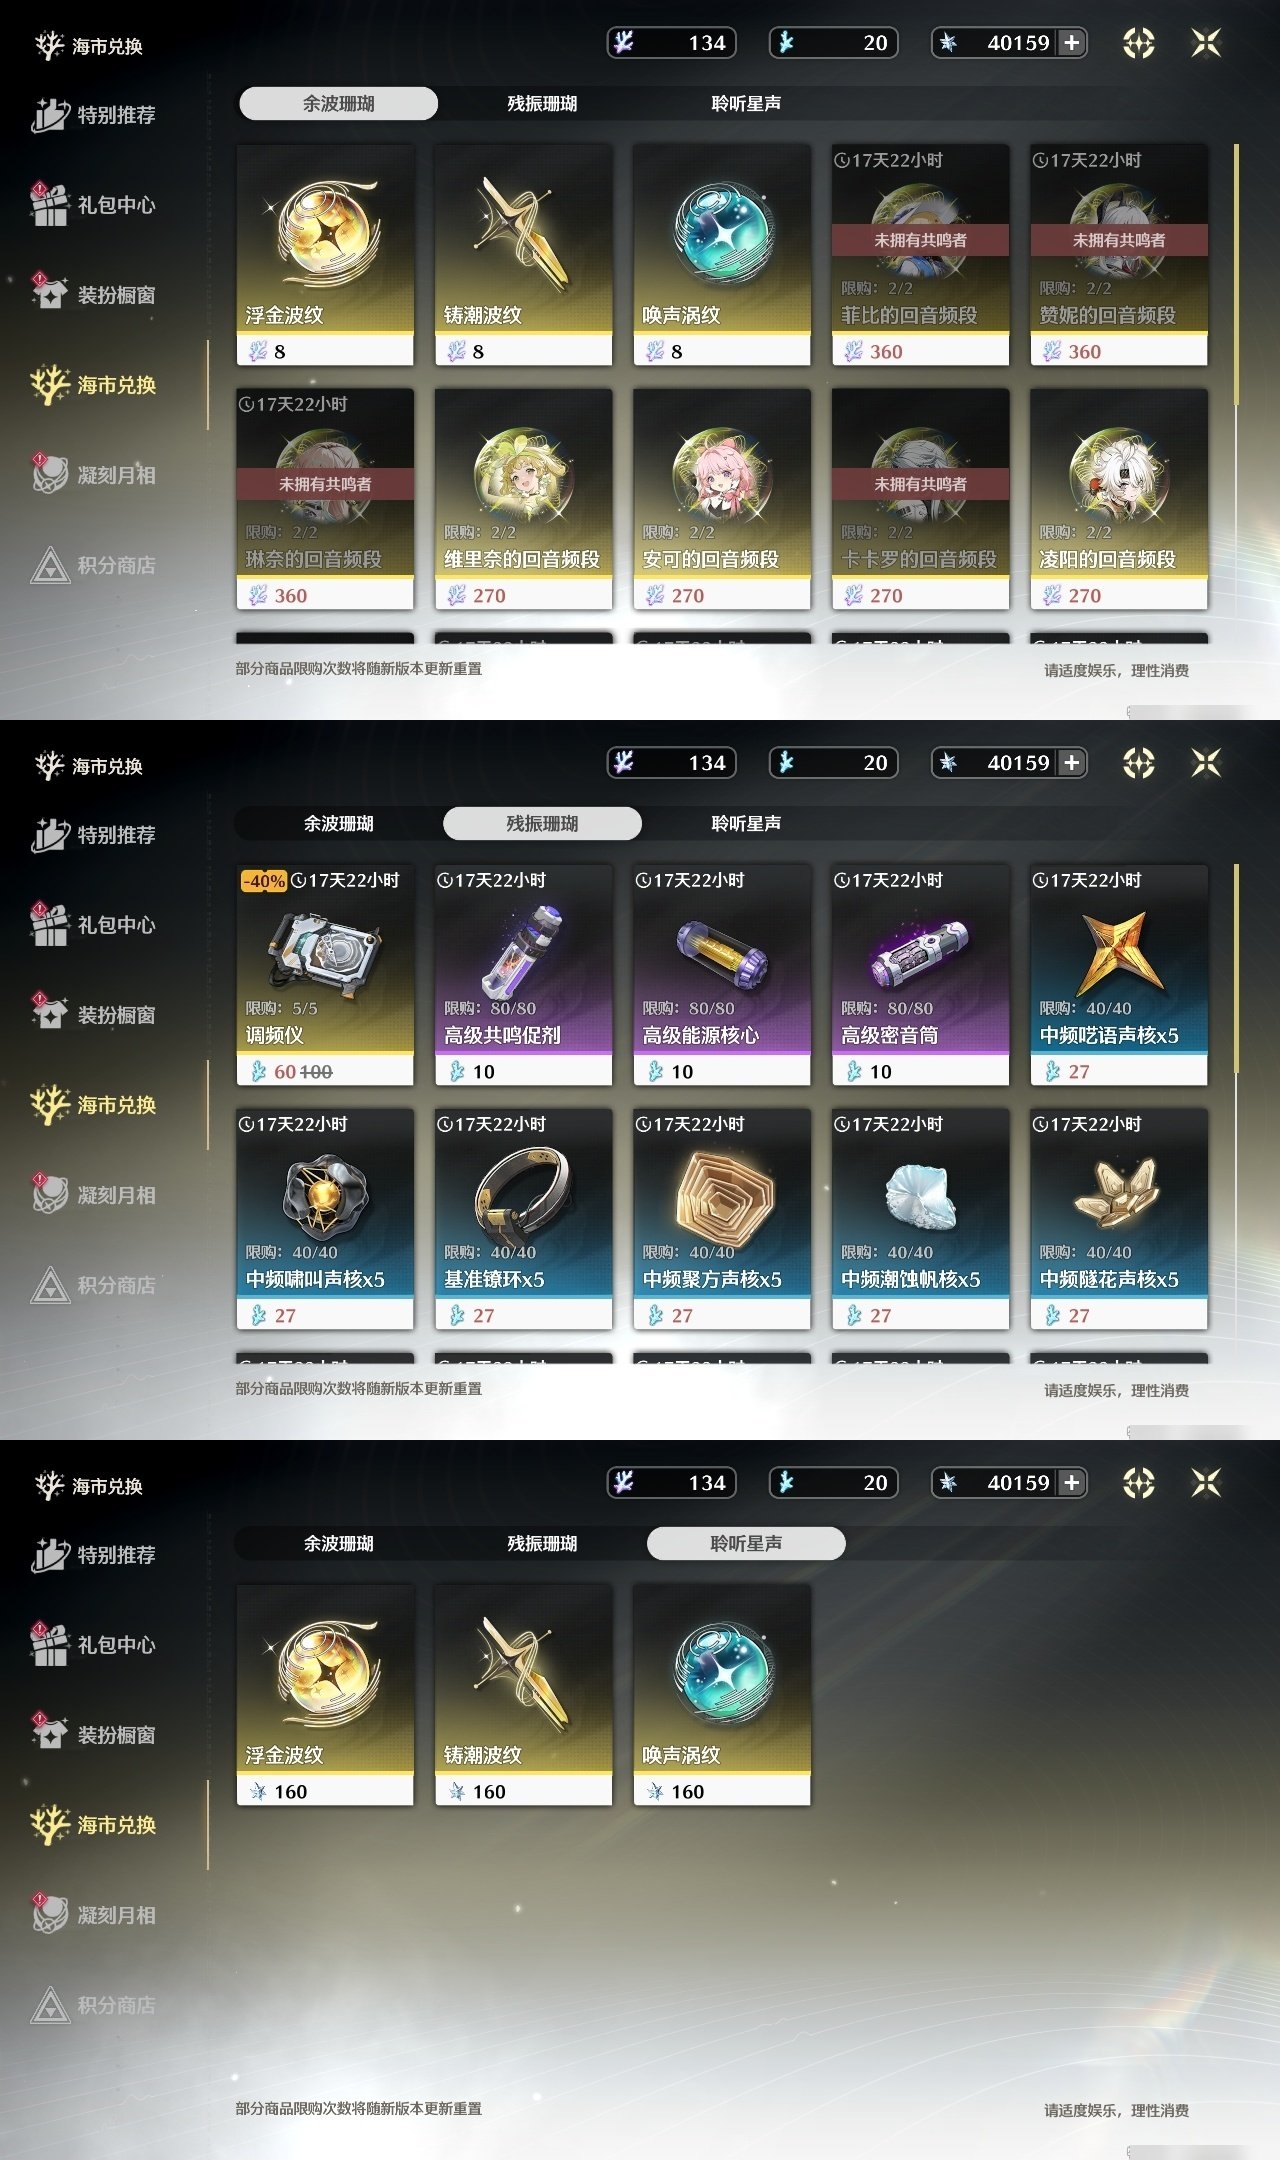Open the 维里奈的回音频段 character item

pyautogui.click(x=523, y=499)
